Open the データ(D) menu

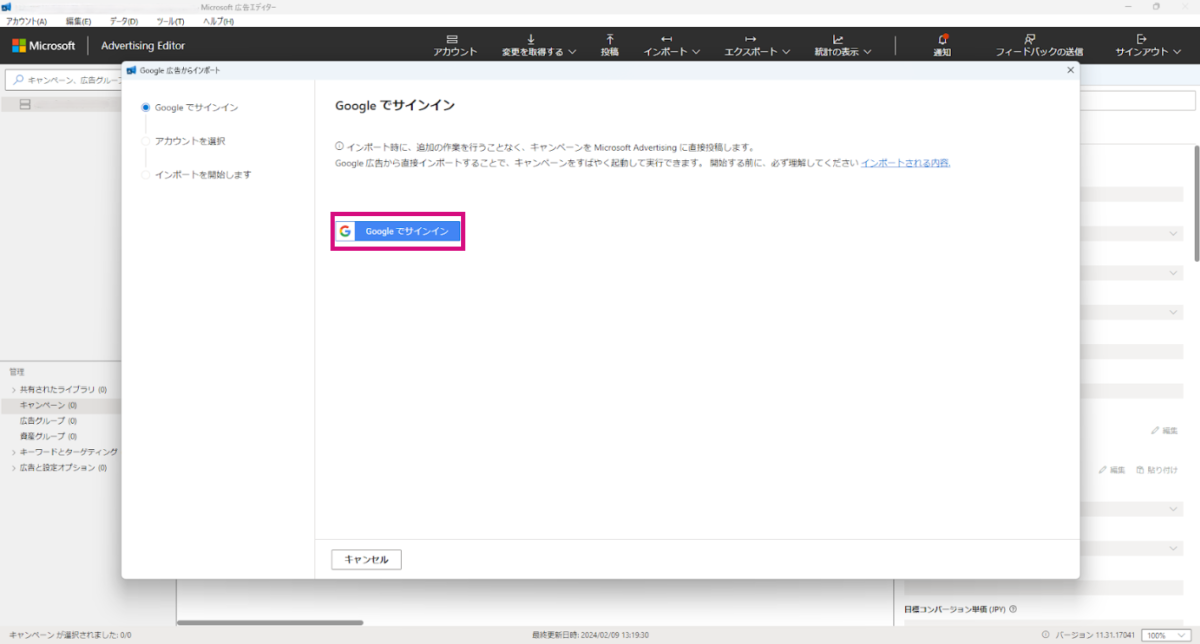point(124,21)
